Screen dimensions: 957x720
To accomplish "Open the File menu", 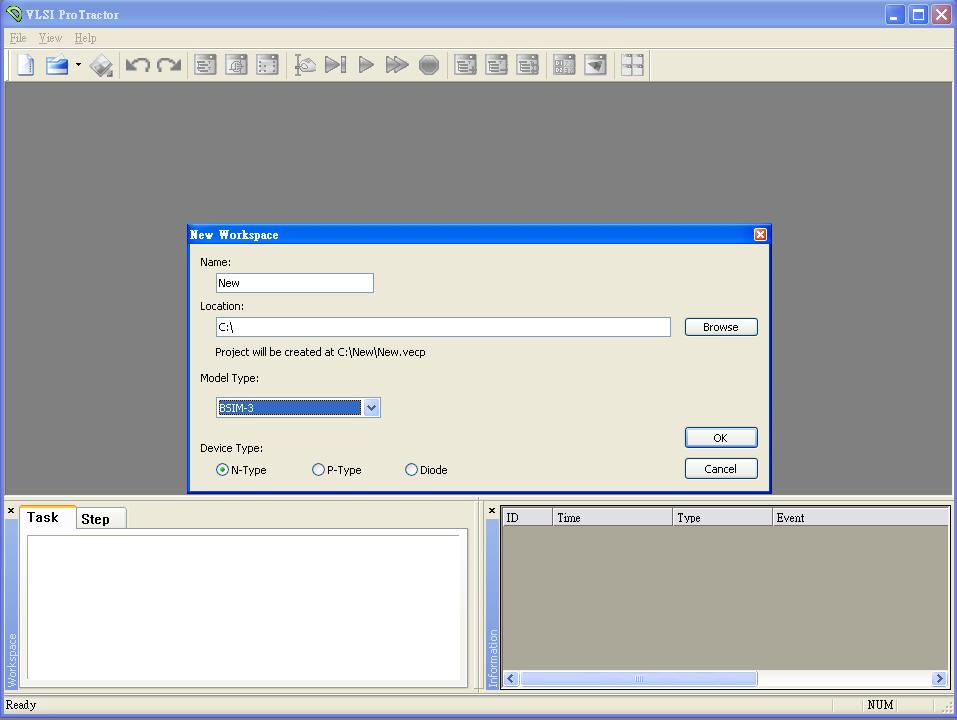I will coord(17,38).
